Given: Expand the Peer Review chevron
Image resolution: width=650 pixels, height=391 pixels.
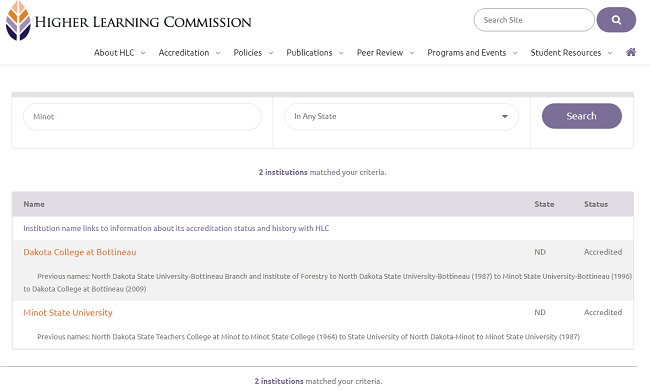Looking at the screenshot, I should point(412,53).
